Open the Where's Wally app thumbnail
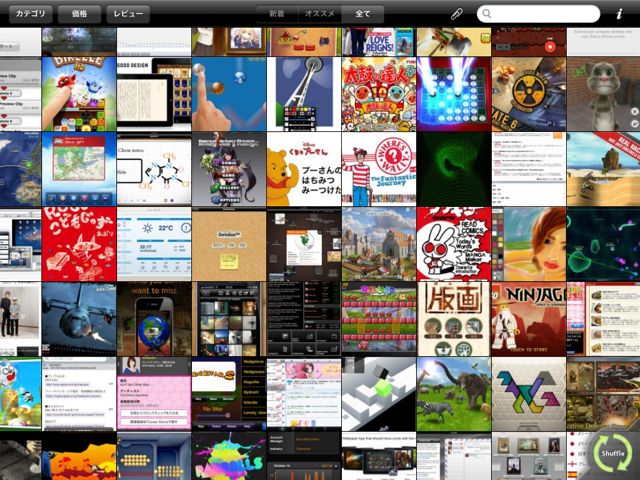 pyautogui.click(x=379, y=169)
